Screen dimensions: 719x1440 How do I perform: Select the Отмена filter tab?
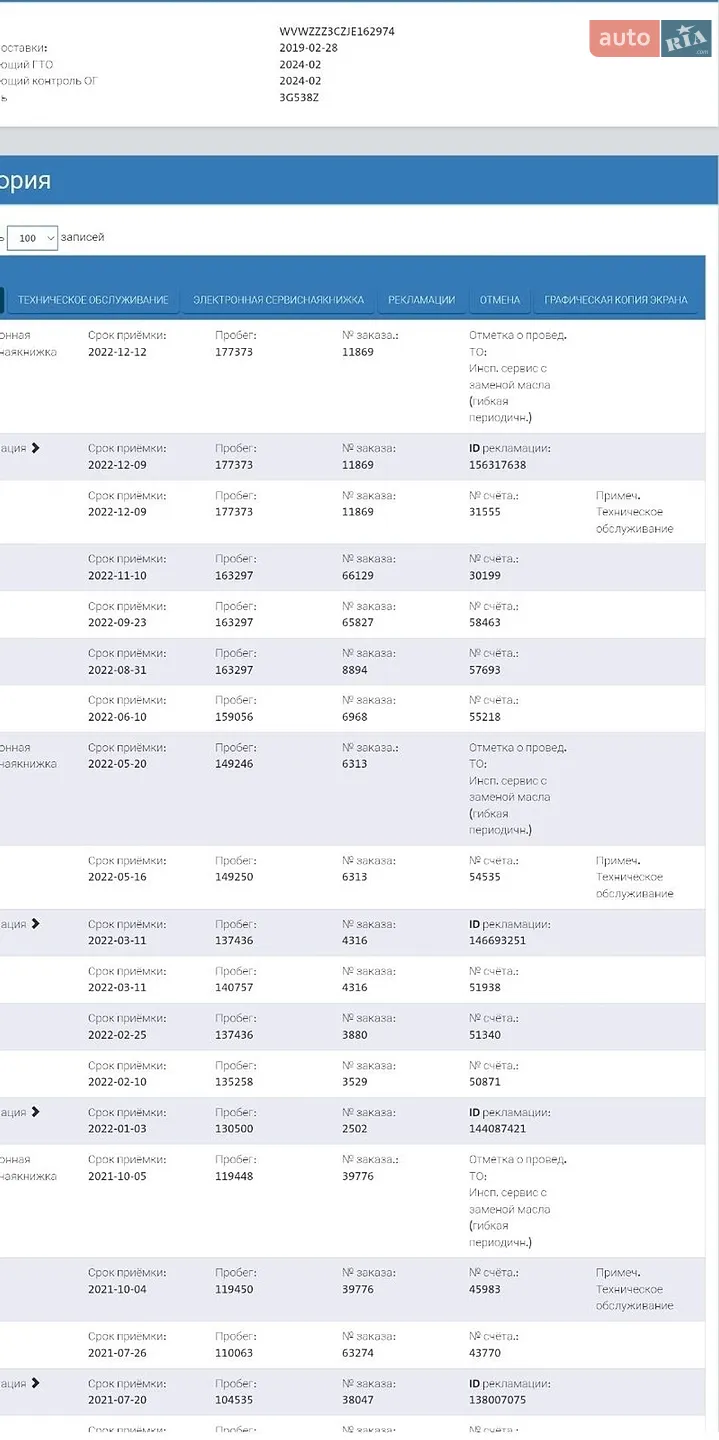[500, 300]
